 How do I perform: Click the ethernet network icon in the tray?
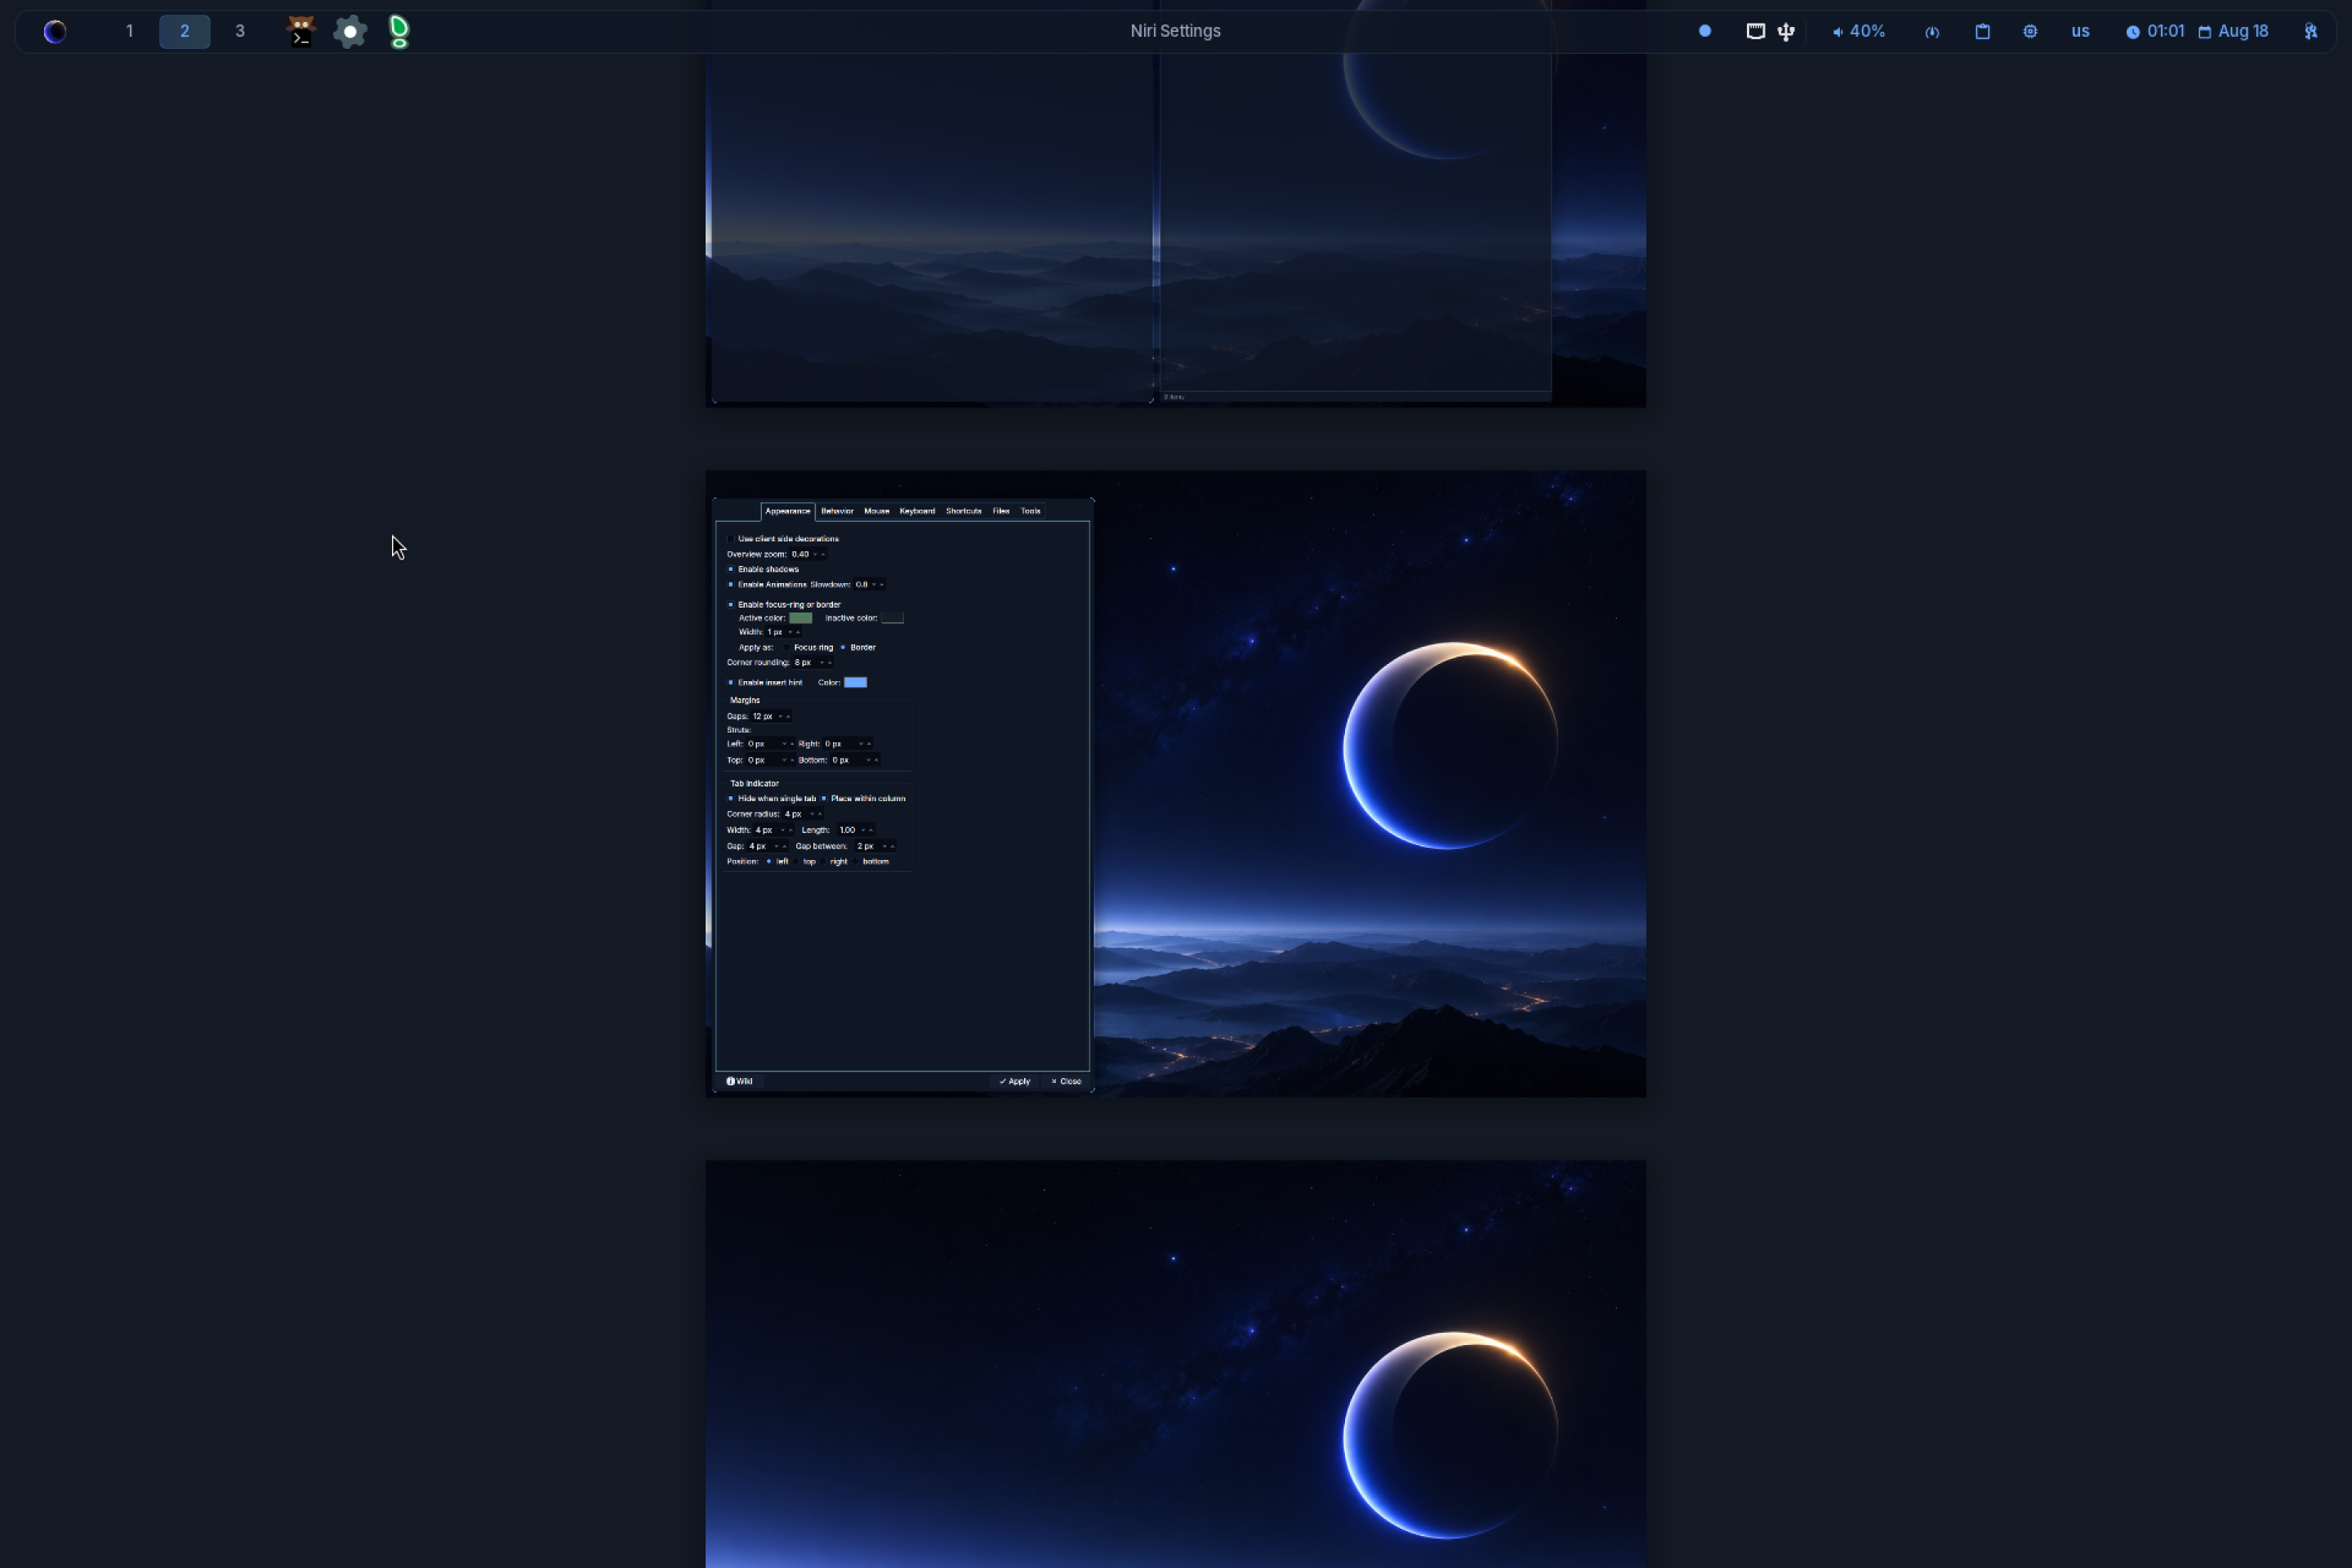pos(1755,31)
